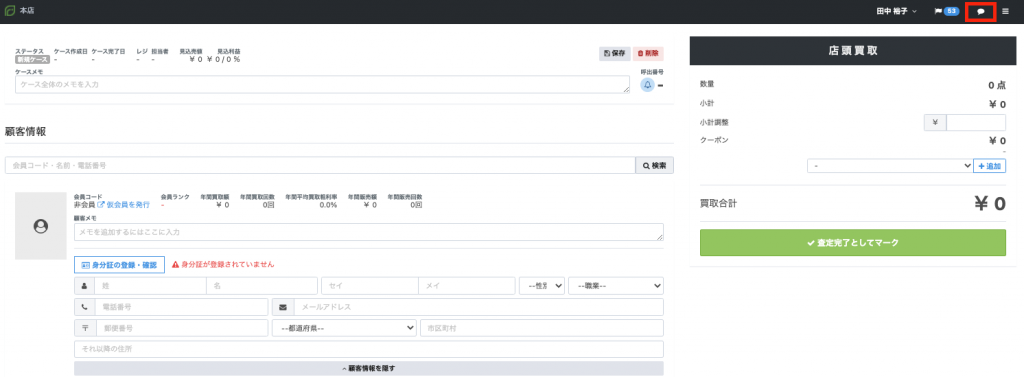Click the 査定完了としてマーク green button
Image resolution: width=1024 pixels, height=377 pixels.
(853, 242)
